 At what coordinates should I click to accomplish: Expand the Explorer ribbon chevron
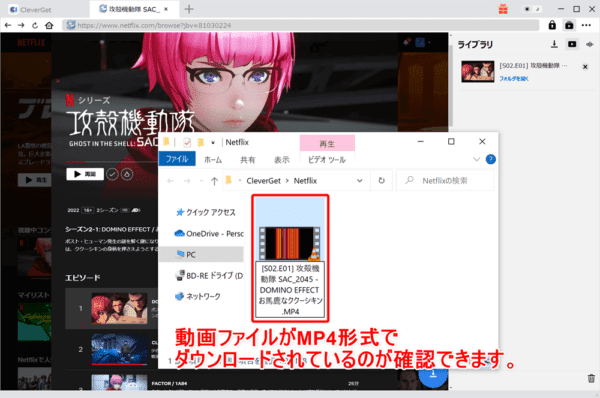[476, 159]
